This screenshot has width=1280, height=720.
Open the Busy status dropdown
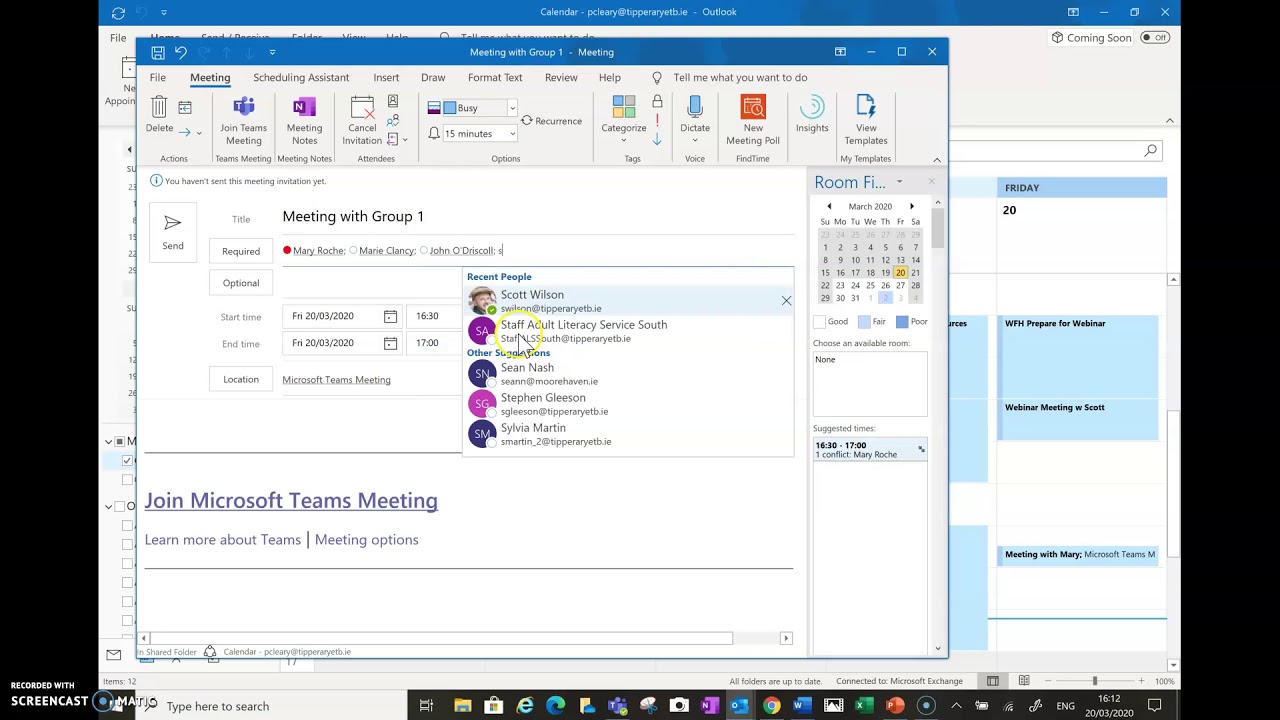(510, 107)
